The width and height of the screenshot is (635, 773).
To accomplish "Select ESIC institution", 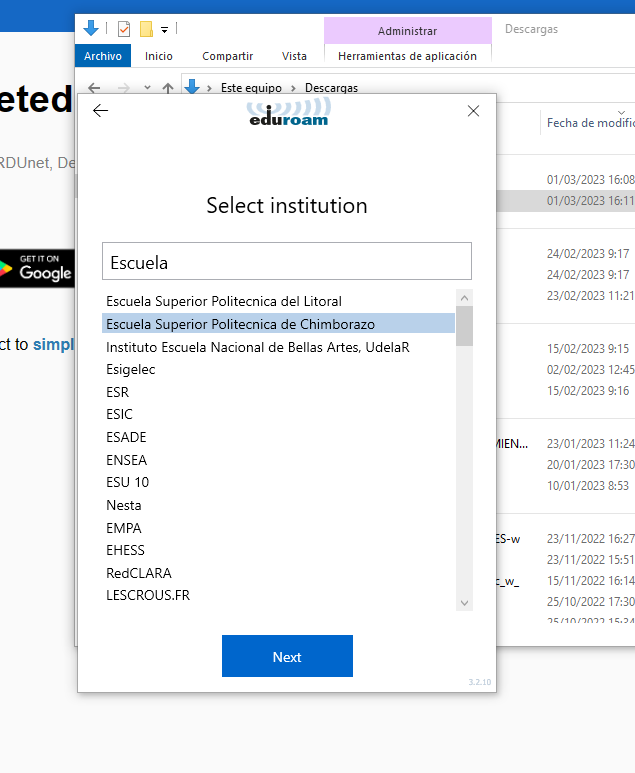I will pyautogui.click(x=279, y=414).
